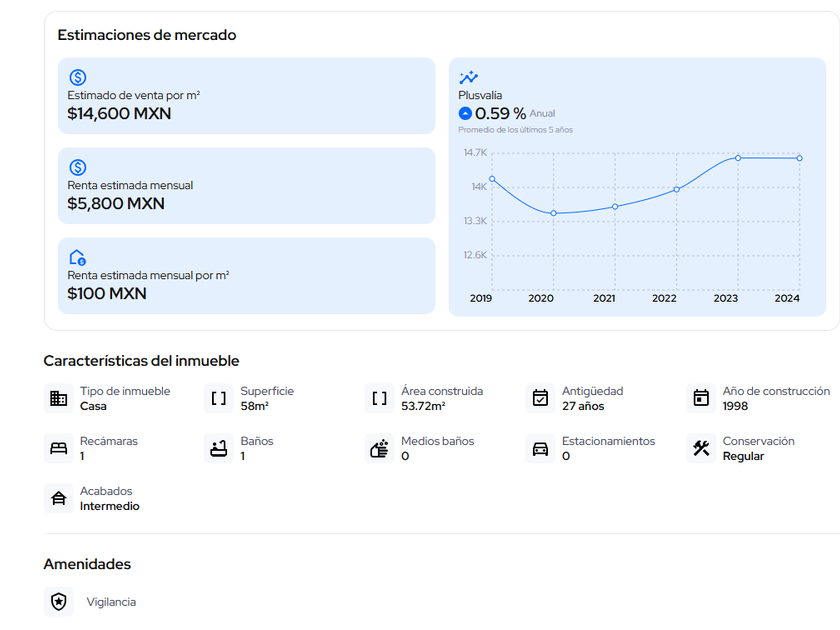Click the 2020 data point on the chart
840x630 pixels.
tap(553, 213)
